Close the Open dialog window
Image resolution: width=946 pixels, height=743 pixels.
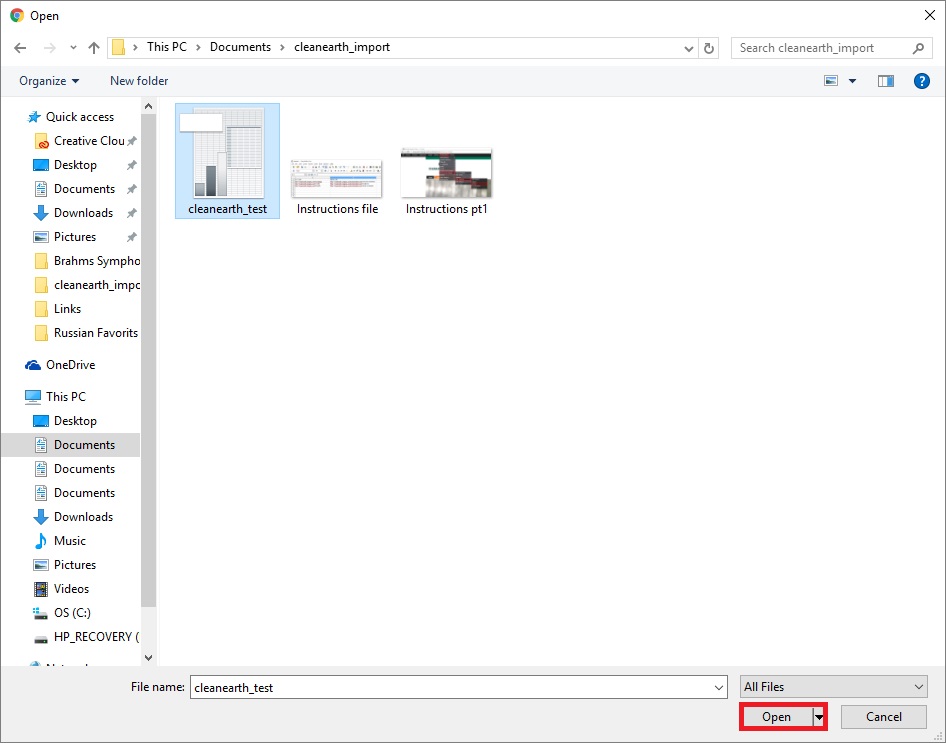click(x=930, y=16)
